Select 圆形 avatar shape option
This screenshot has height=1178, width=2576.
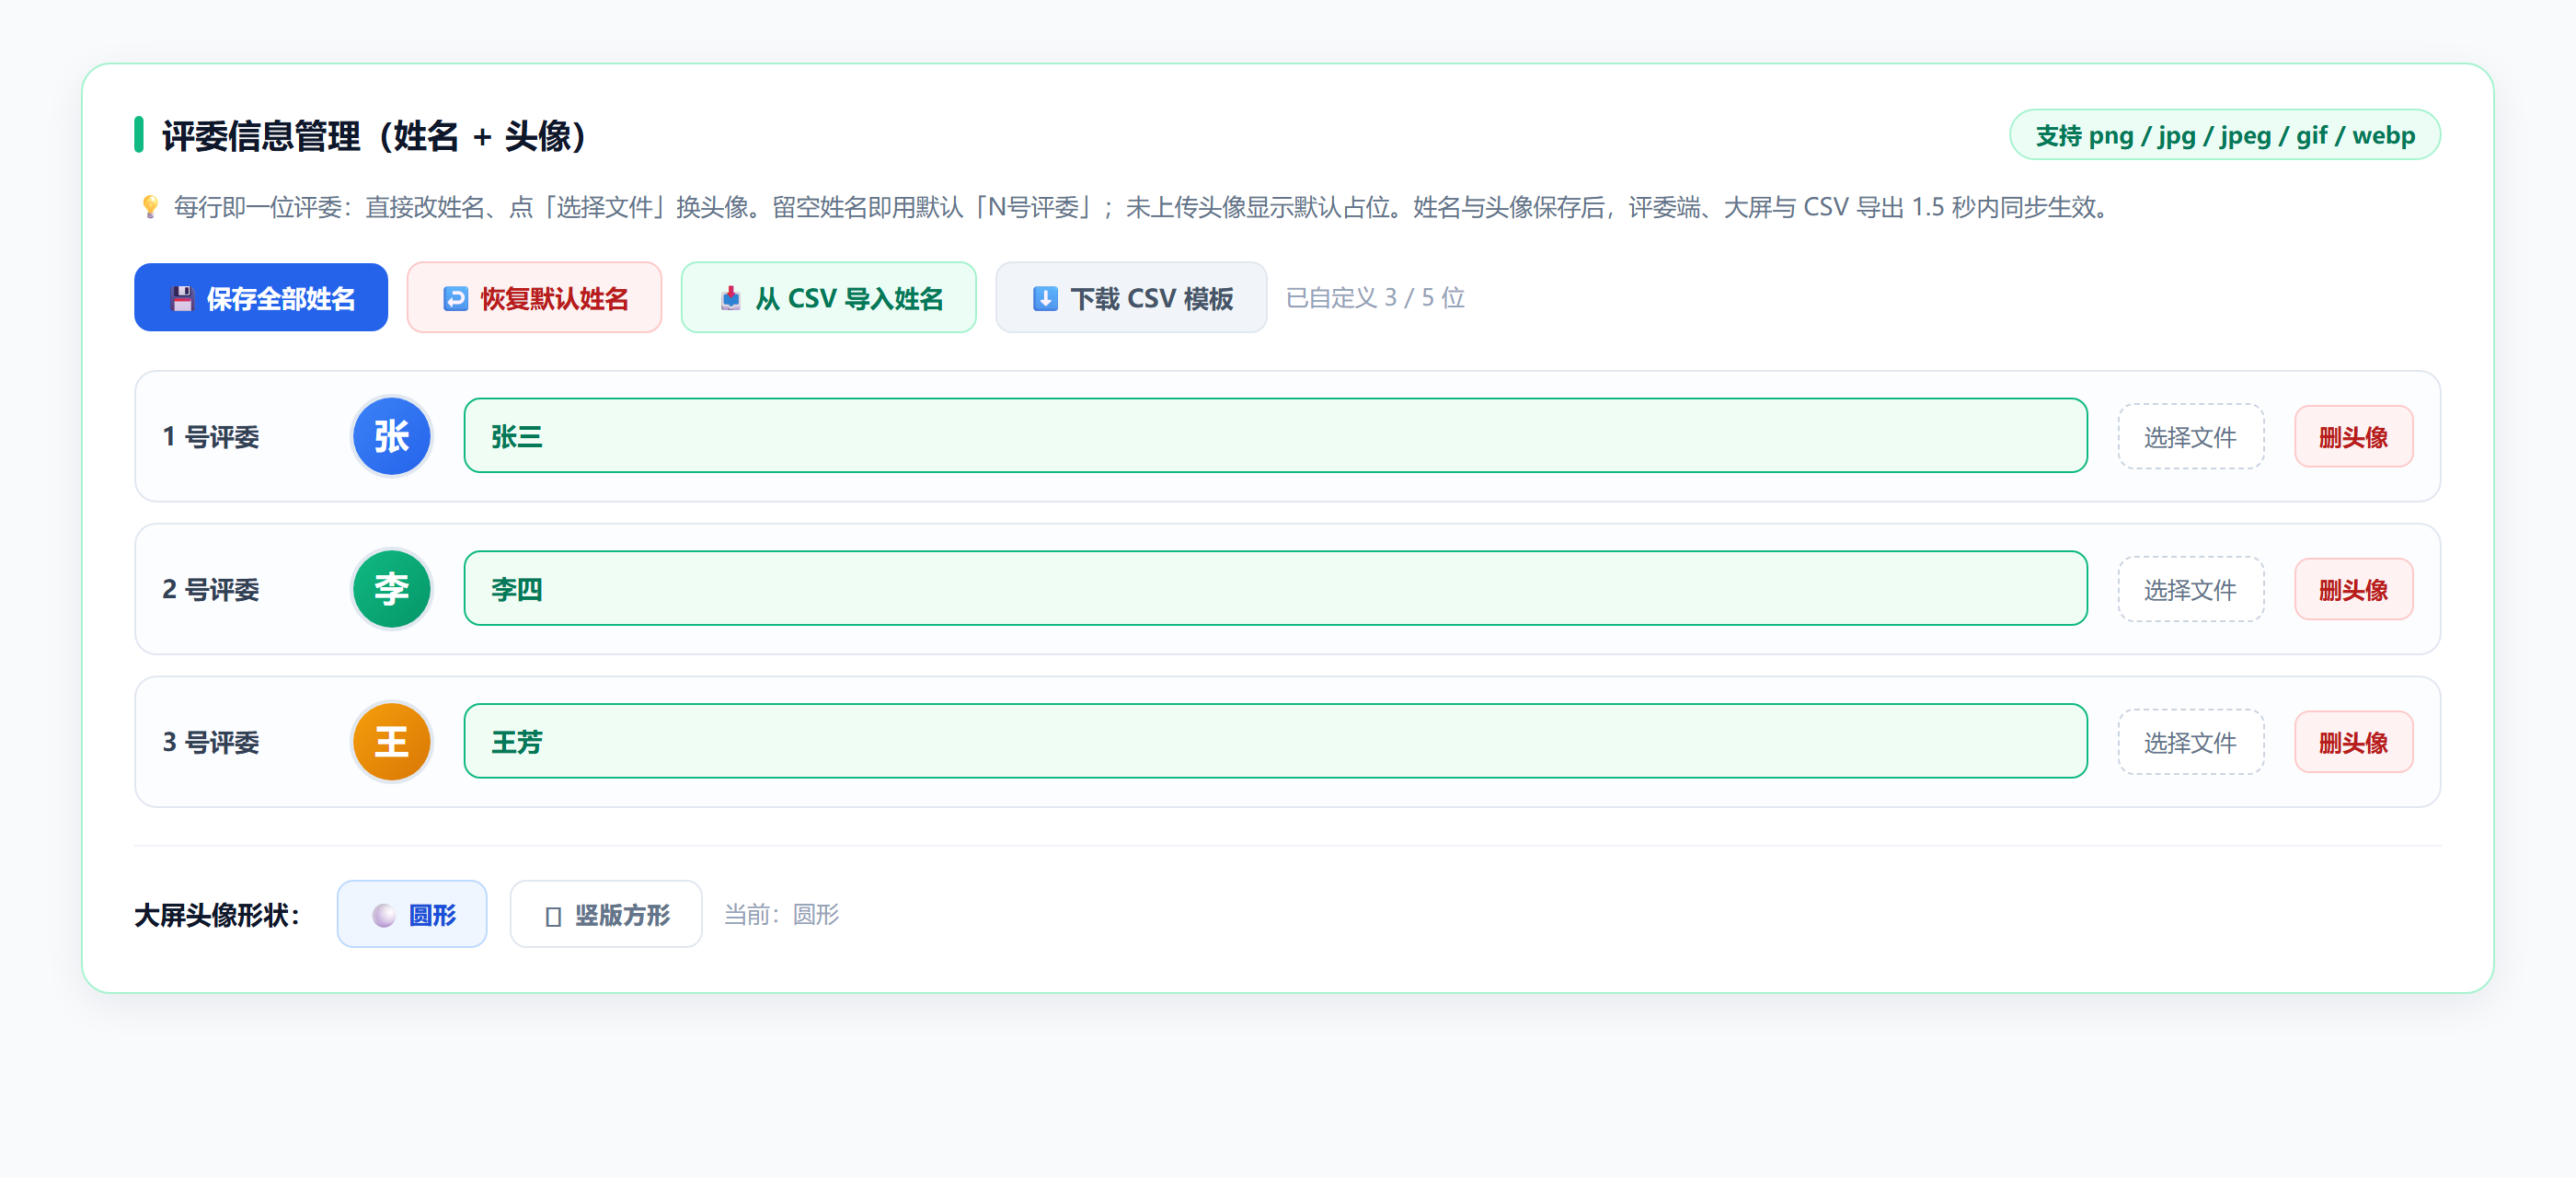(412, 914)
